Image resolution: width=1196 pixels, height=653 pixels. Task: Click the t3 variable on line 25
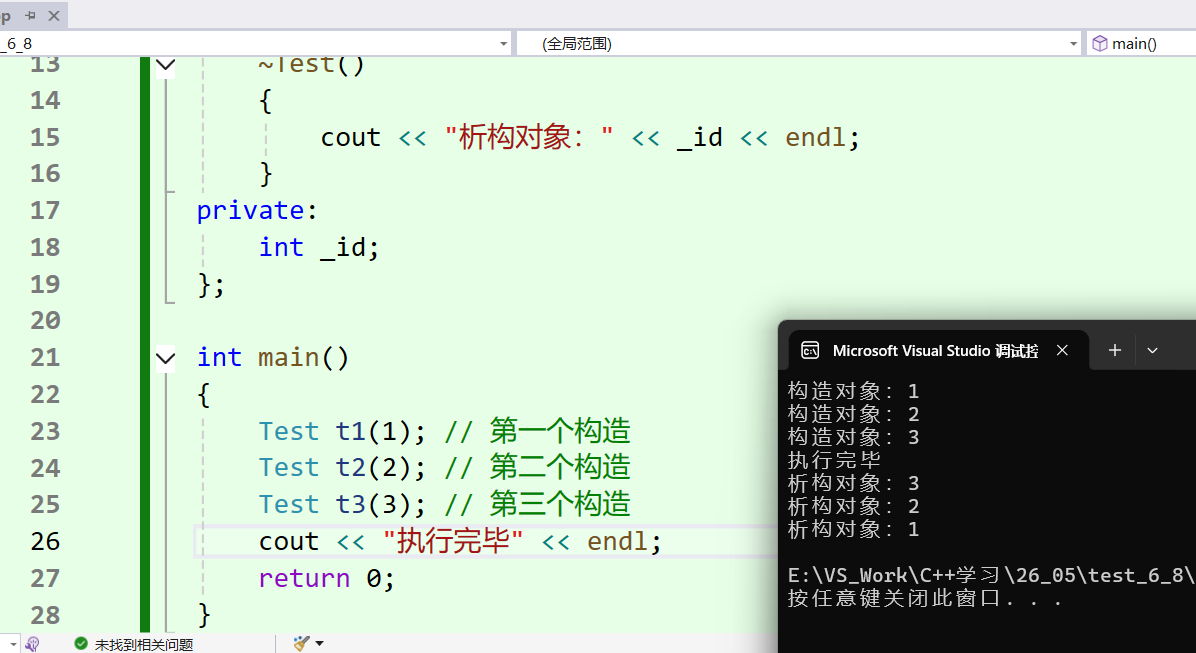(350, 504)
